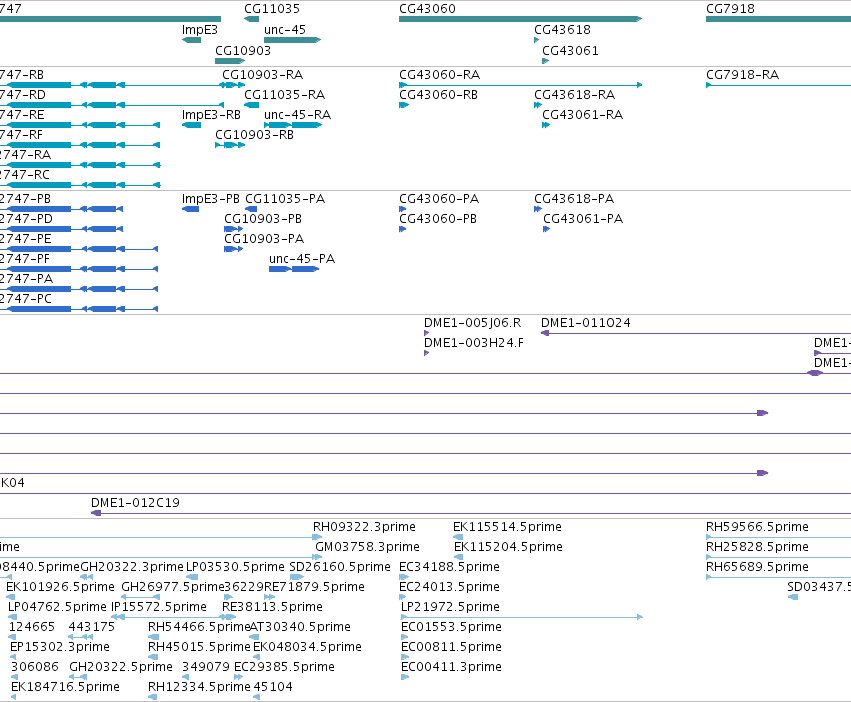This screenshot has height=702, width=851.
Task: Open the RH45015.5prime EST label
Action: click(199, 647)
